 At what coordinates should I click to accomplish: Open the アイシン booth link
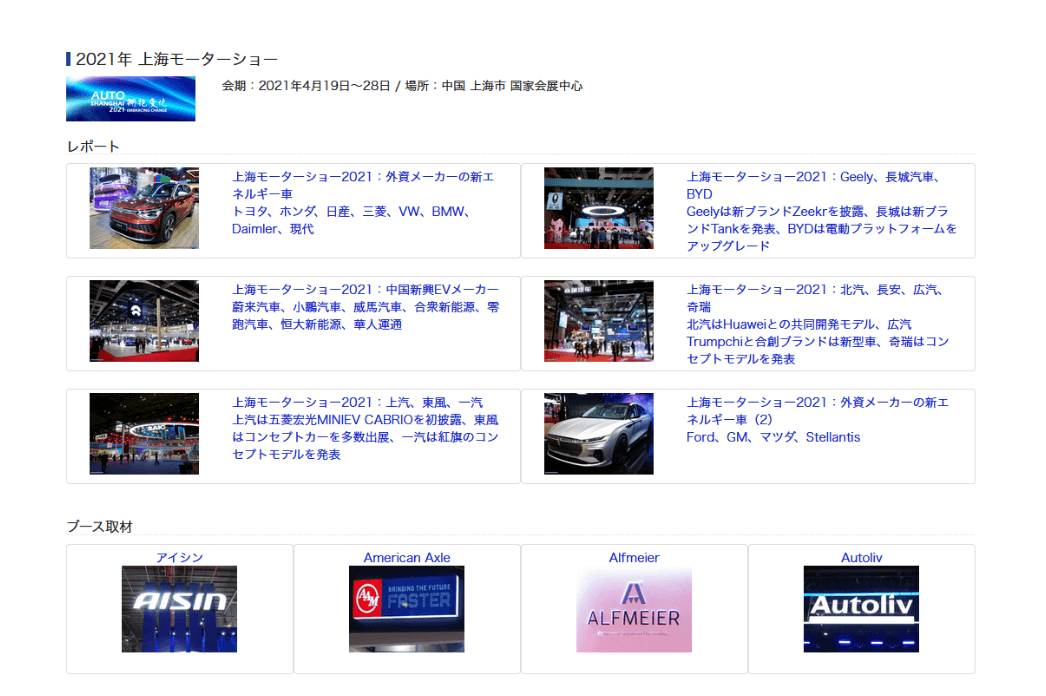(179, 557)
